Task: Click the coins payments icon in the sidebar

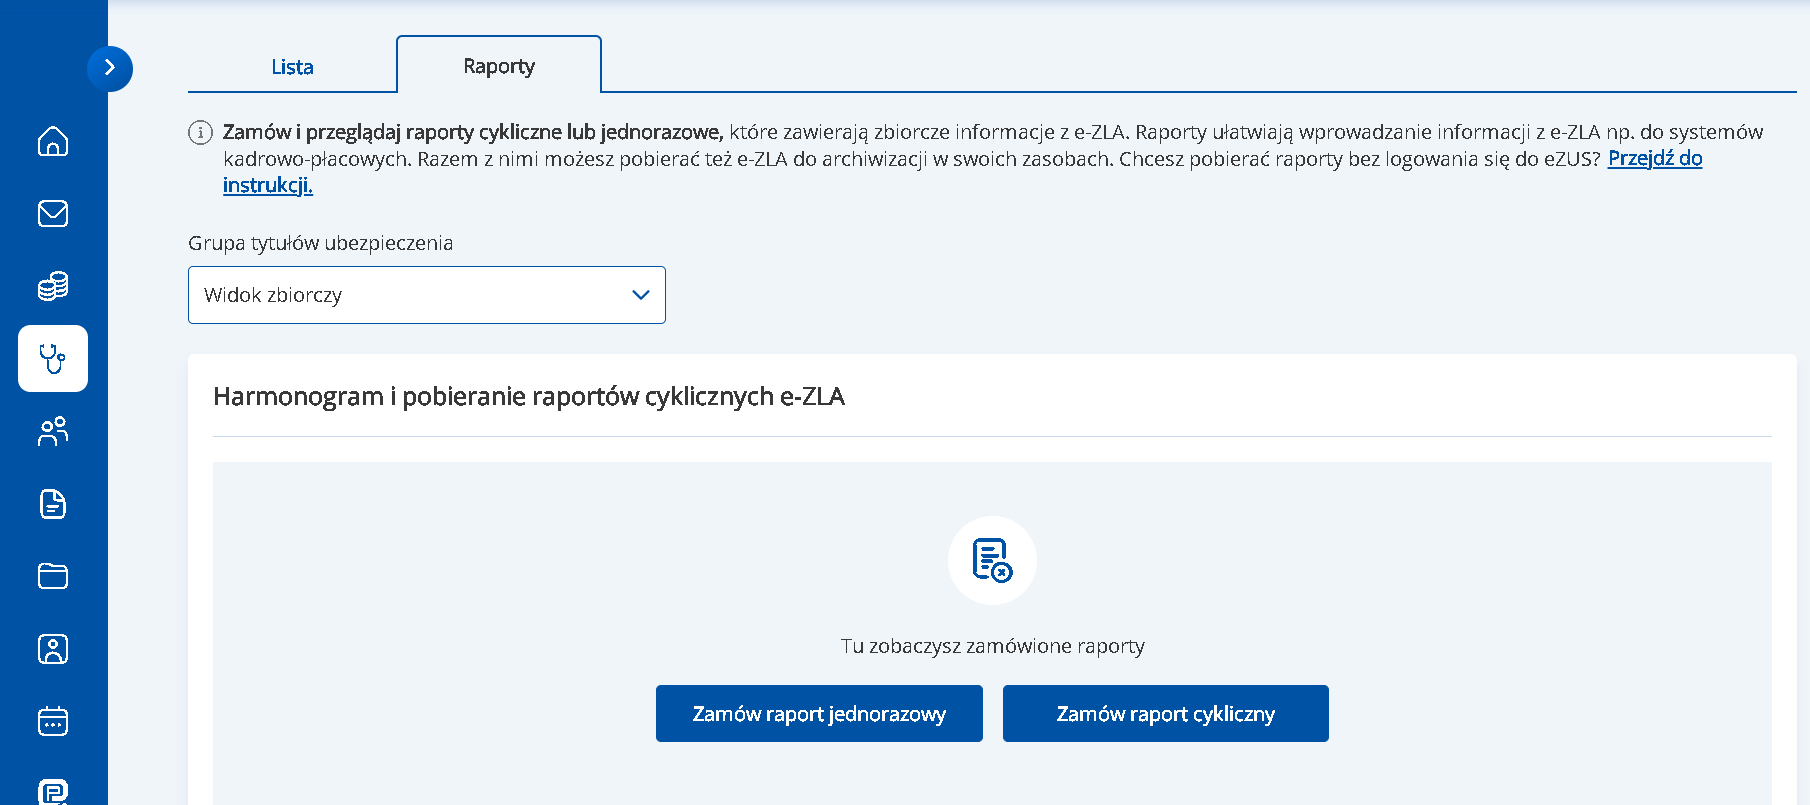Action: [x=53, y=286]
